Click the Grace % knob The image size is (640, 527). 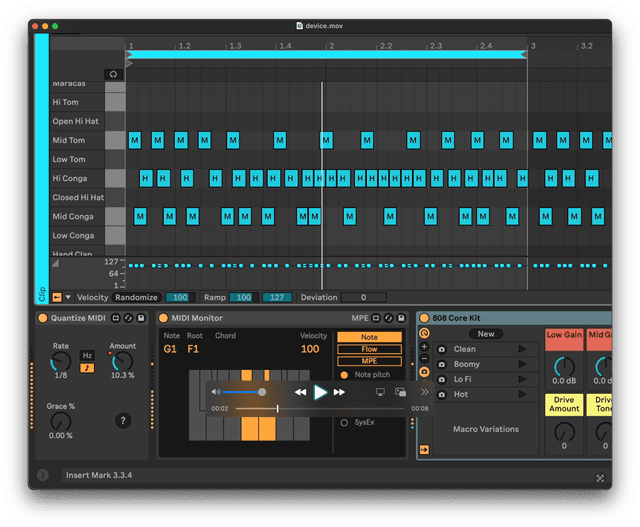coord(60,422)
